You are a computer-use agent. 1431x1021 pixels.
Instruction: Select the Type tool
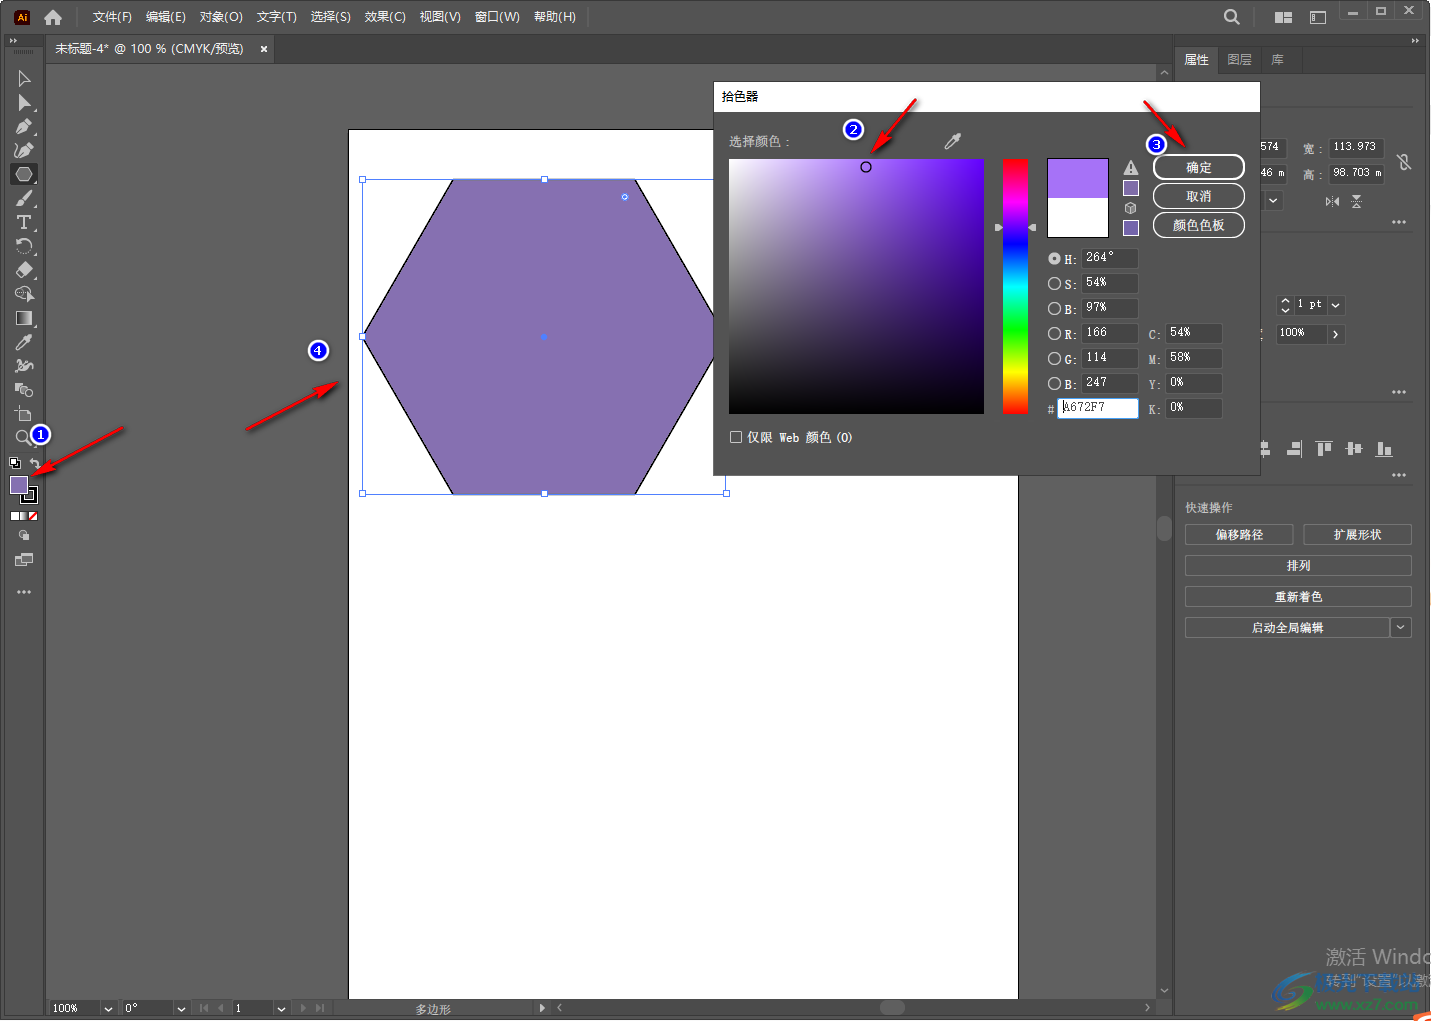coord(24,222)
